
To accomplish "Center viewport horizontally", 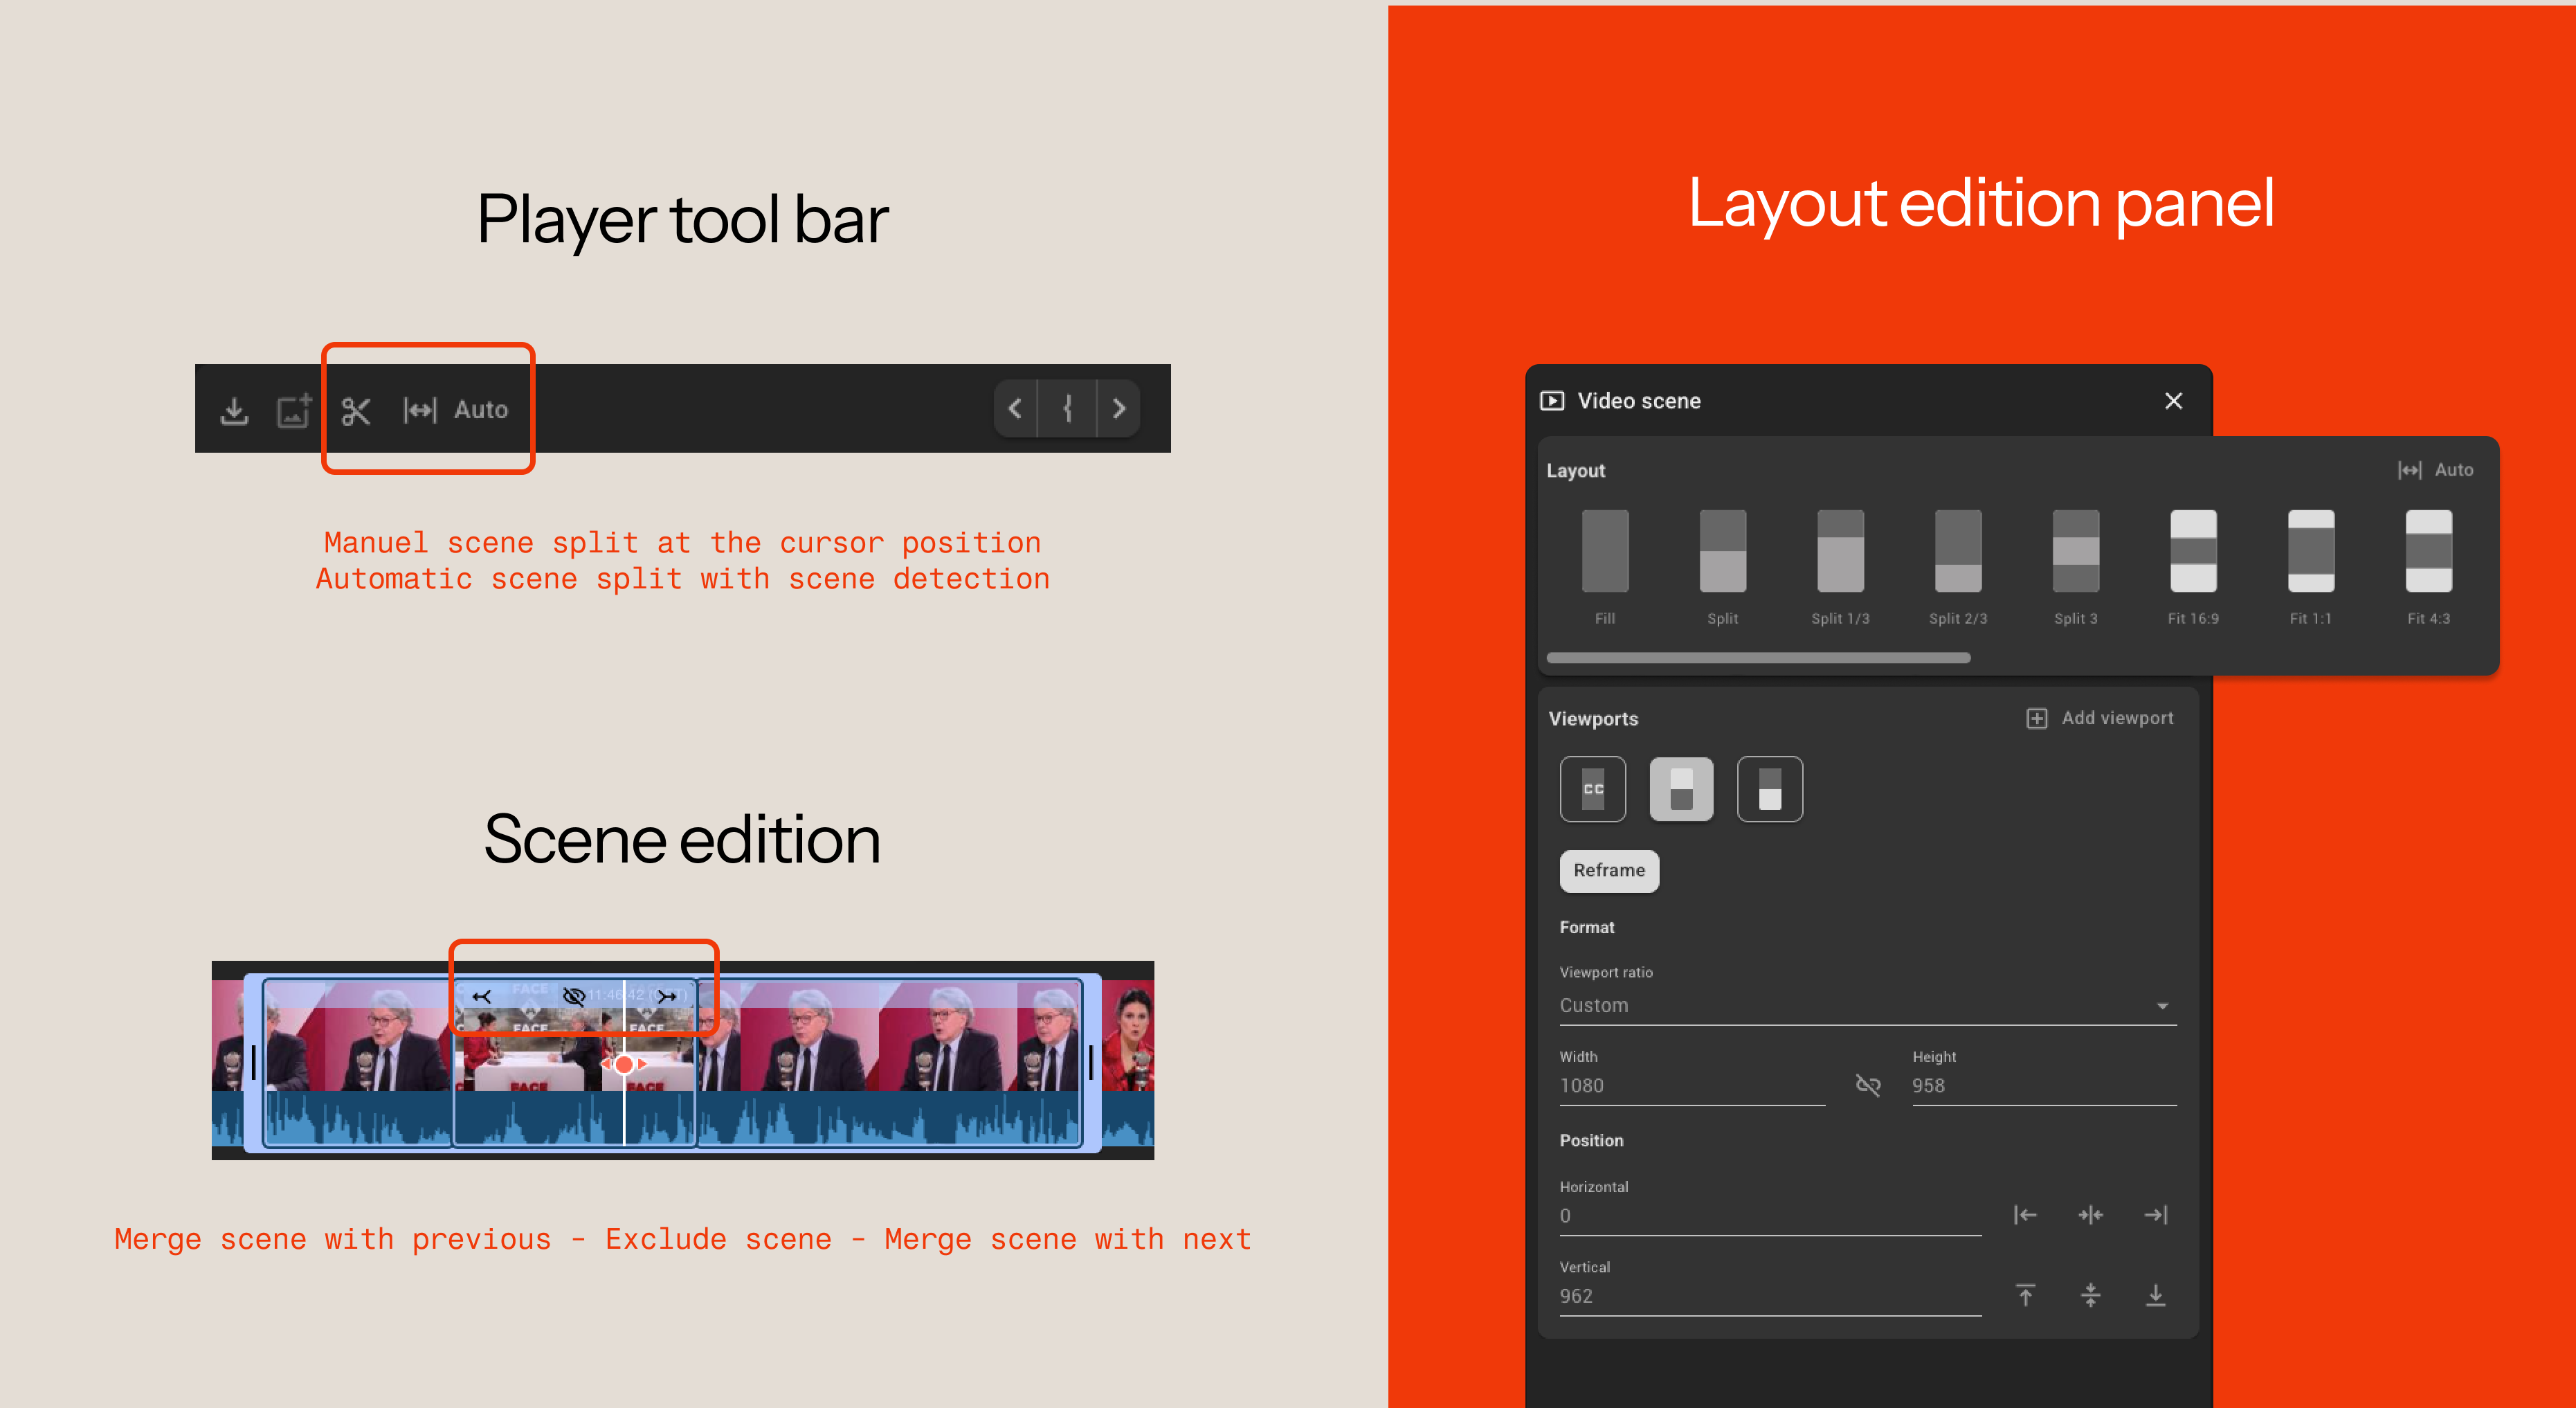I will point(2090,1215).
